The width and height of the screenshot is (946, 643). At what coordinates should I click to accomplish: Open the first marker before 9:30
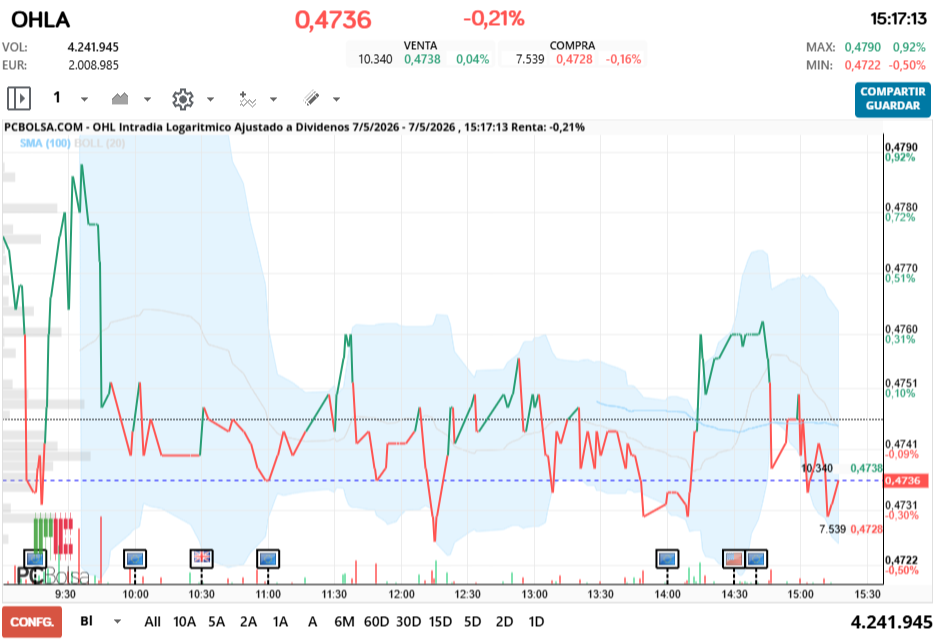tap(35, 559)
